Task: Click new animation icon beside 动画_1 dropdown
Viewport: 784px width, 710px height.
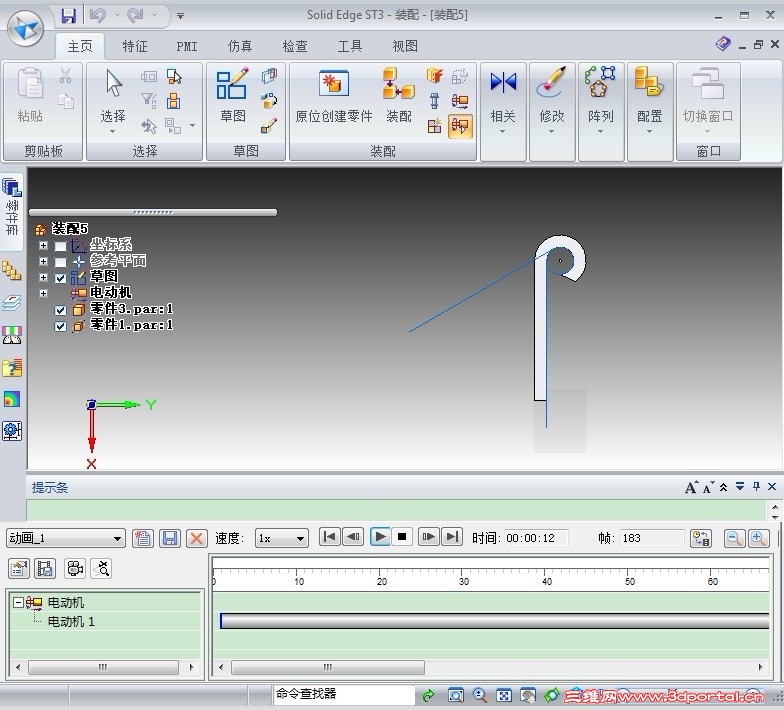Action: (142, 538)
